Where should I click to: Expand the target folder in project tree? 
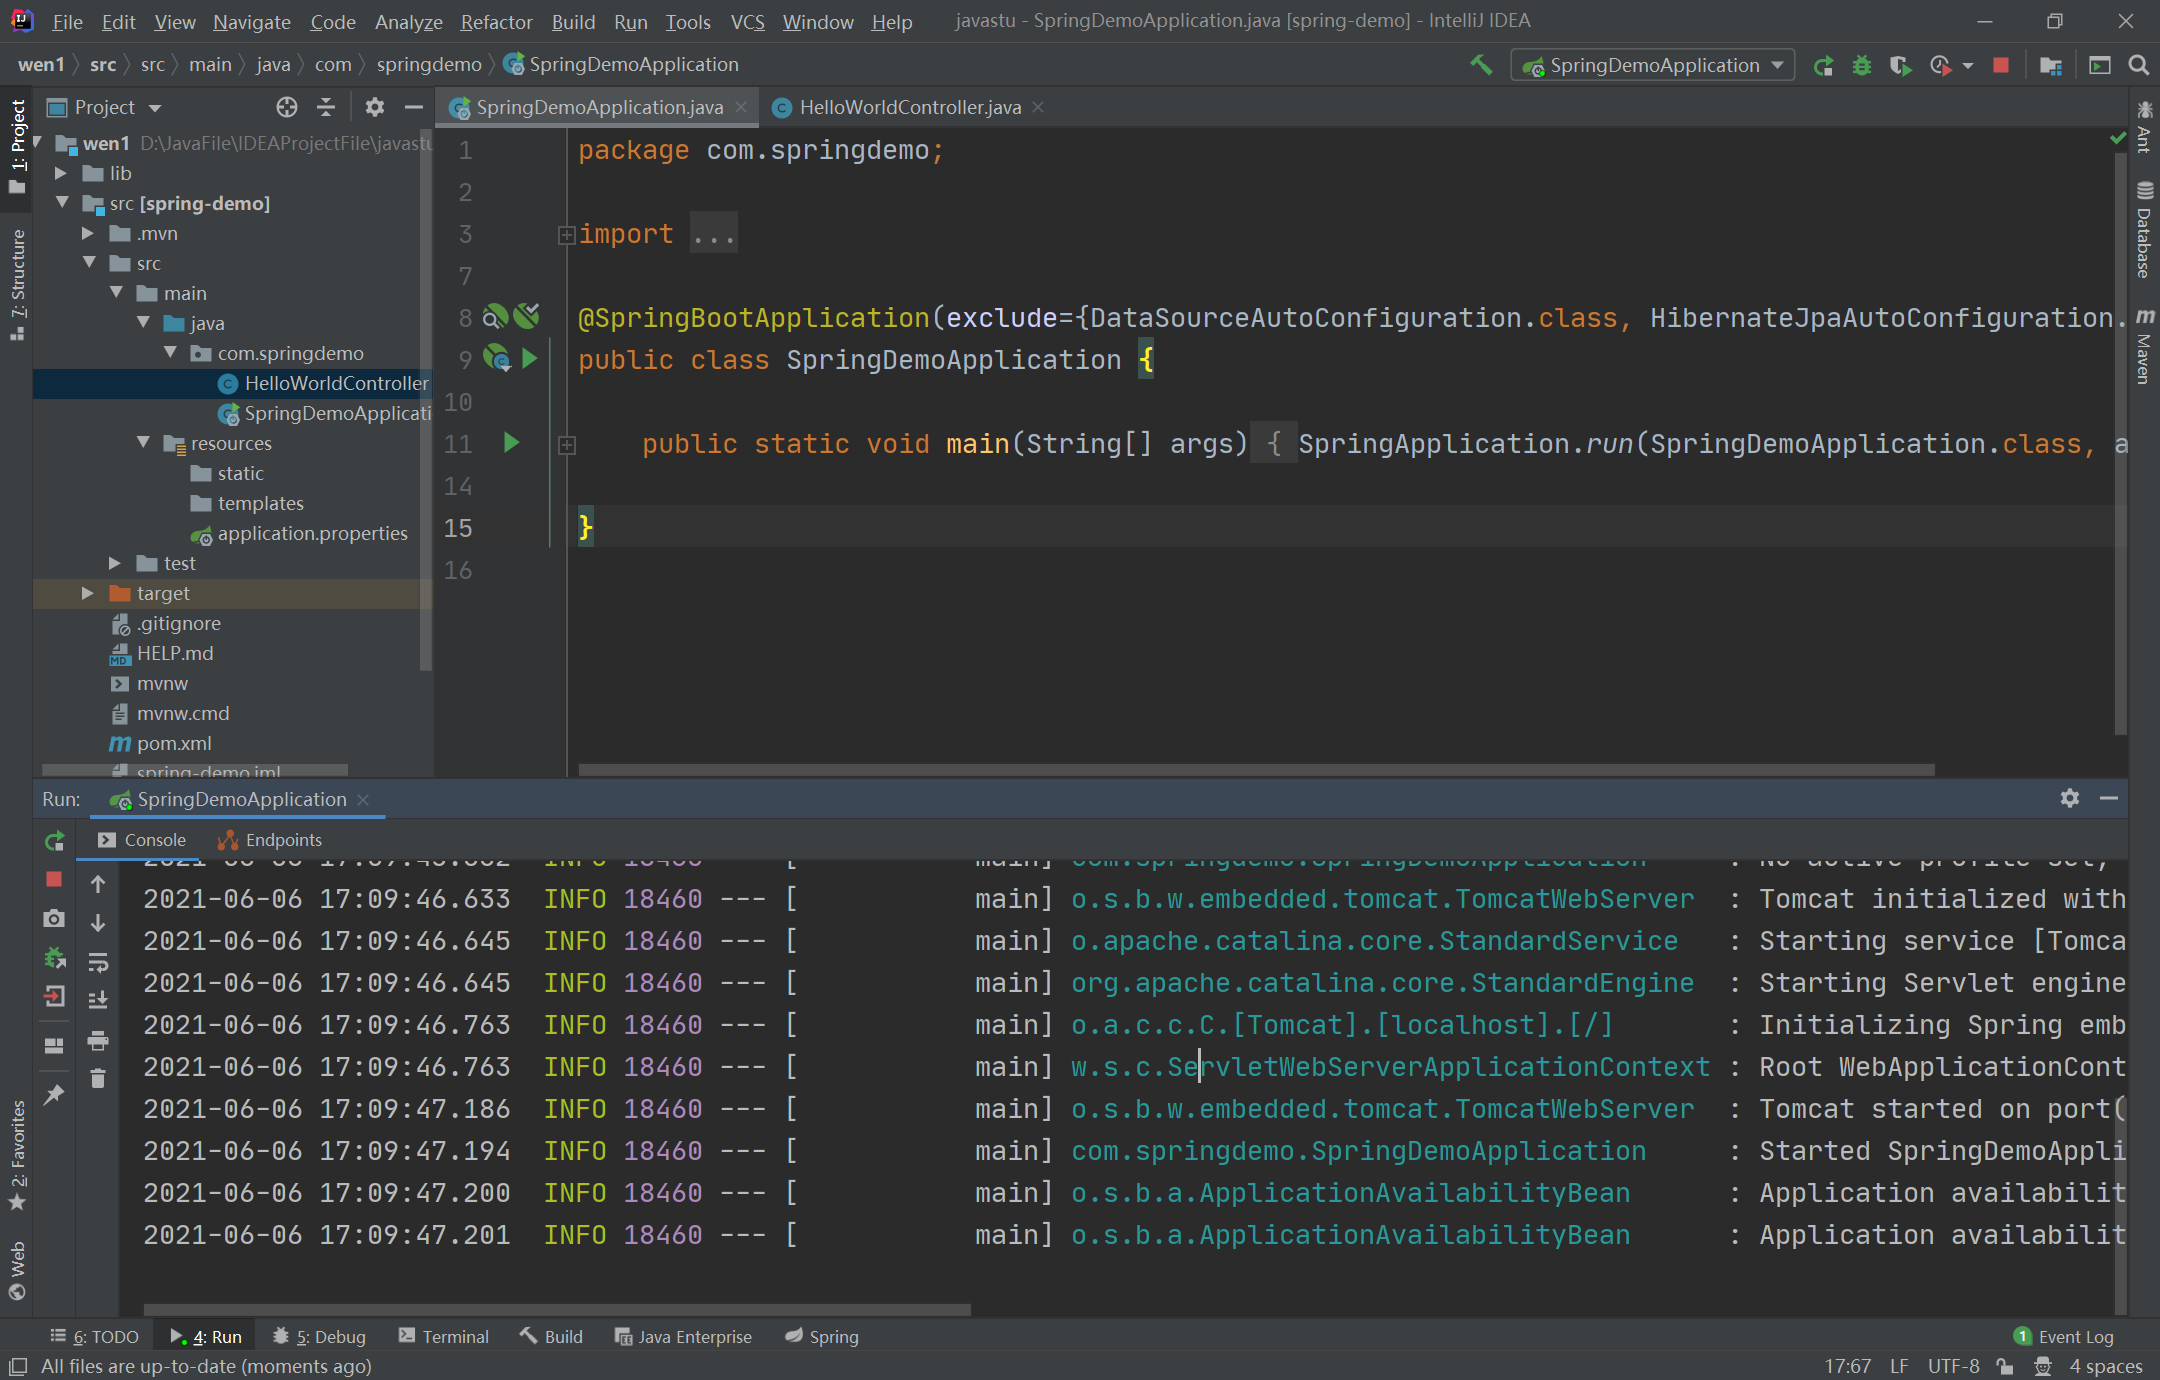[88, 593]
